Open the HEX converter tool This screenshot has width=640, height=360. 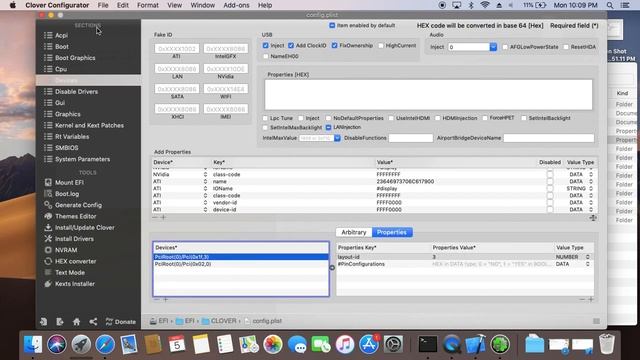coord(75,261)
